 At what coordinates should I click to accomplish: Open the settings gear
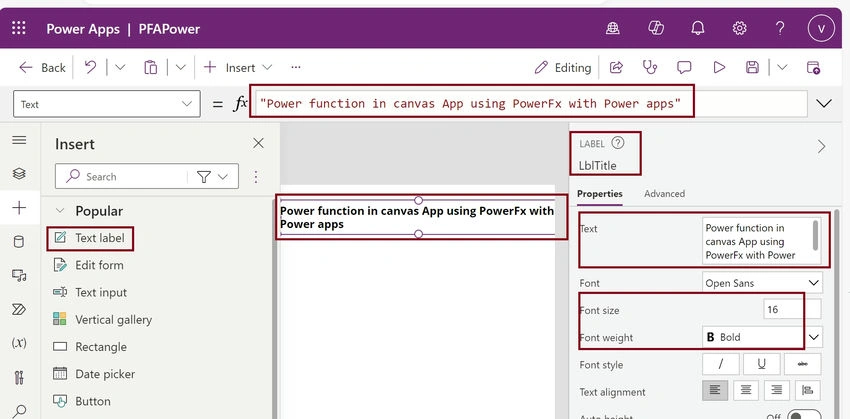(739, 28)
